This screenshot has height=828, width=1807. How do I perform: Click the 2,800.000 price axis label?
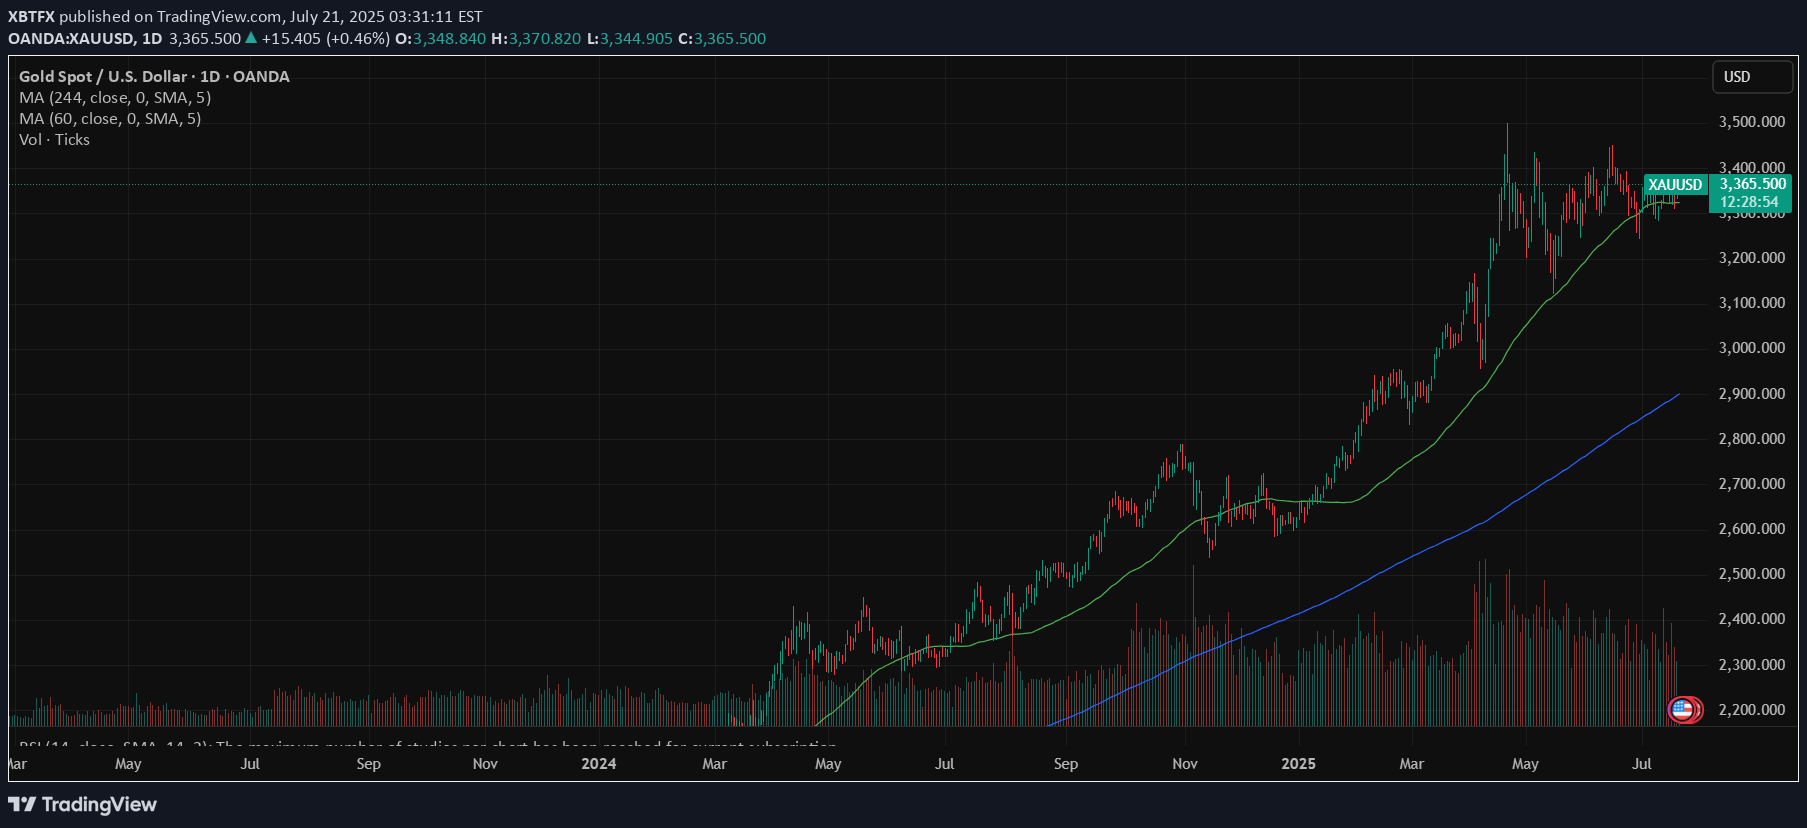1752,439
